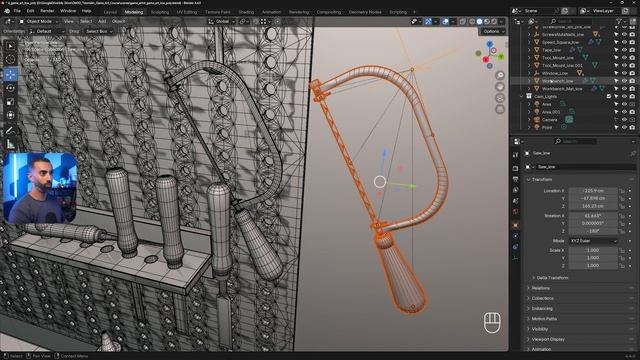The width and height of the screenshot is (640, 360).
Task: Select the Rotate tool
Action: coord(11,88)
